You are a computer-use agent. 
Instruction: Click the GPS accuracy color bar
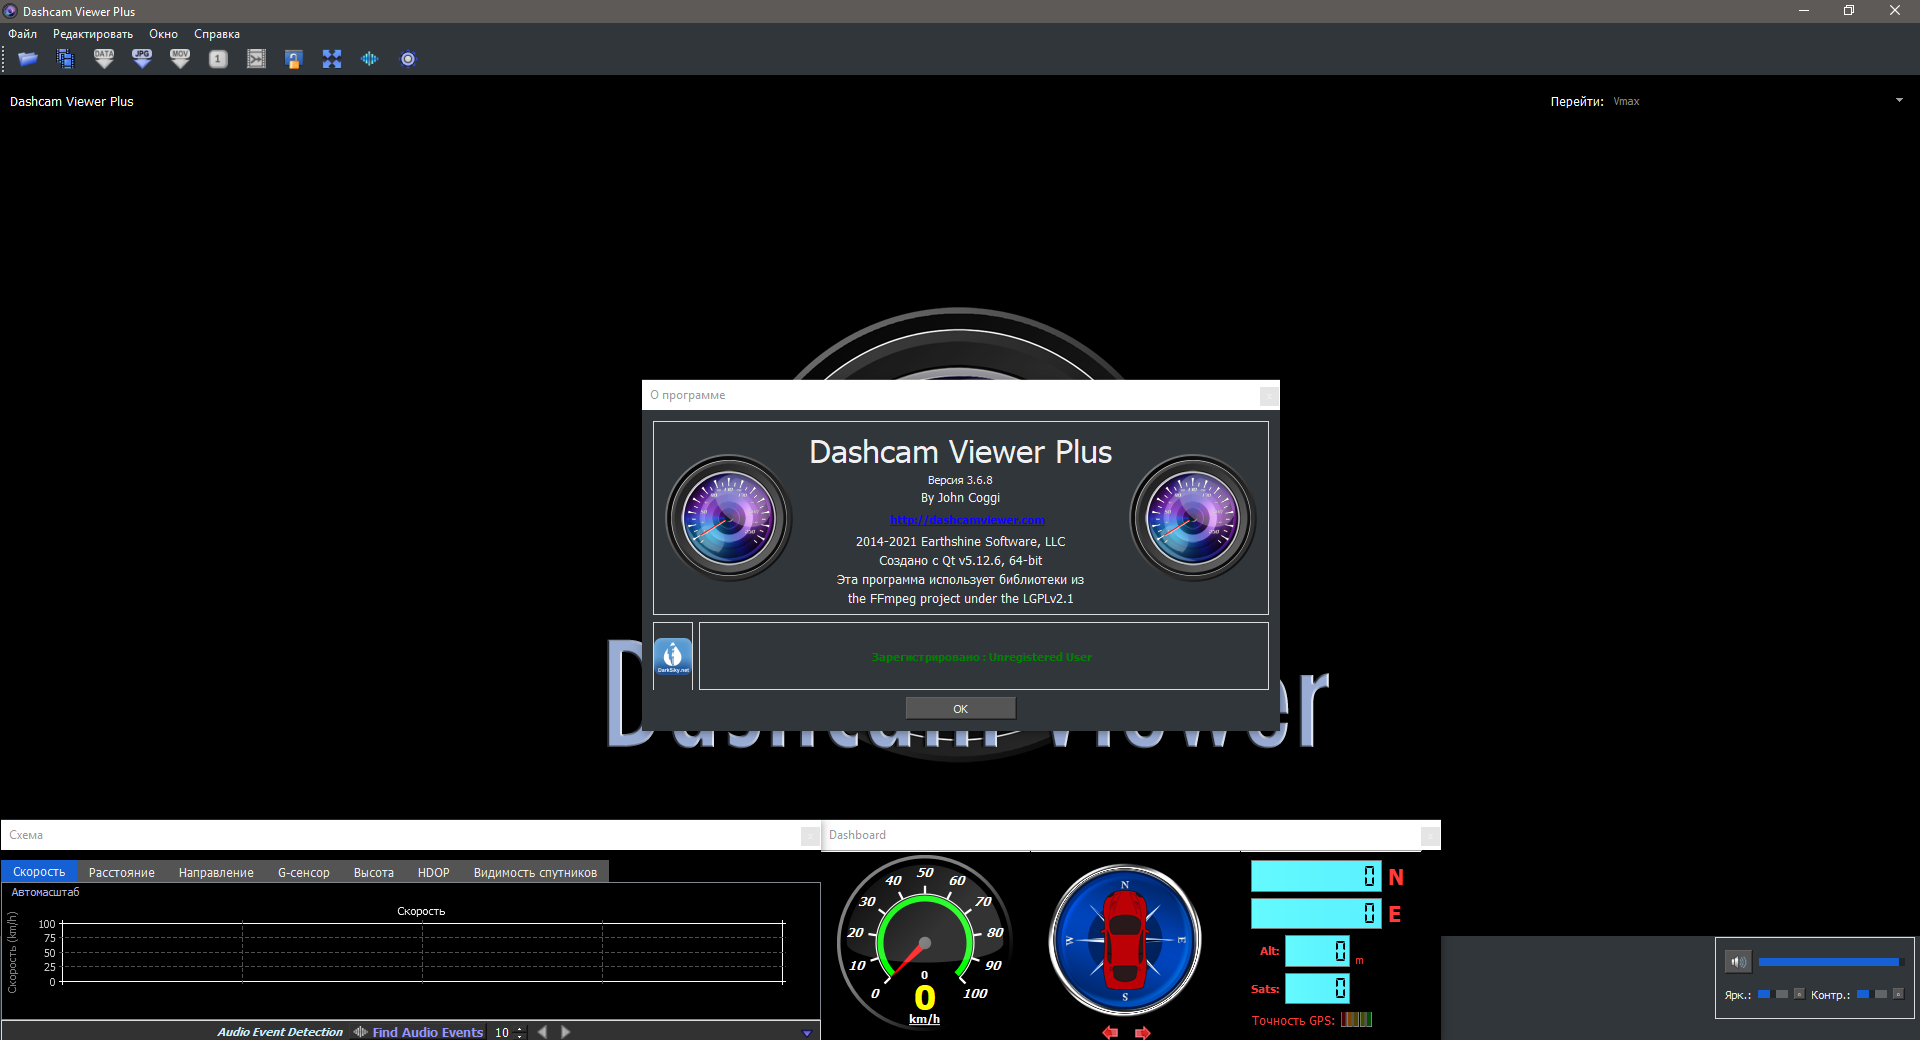1356,1019
